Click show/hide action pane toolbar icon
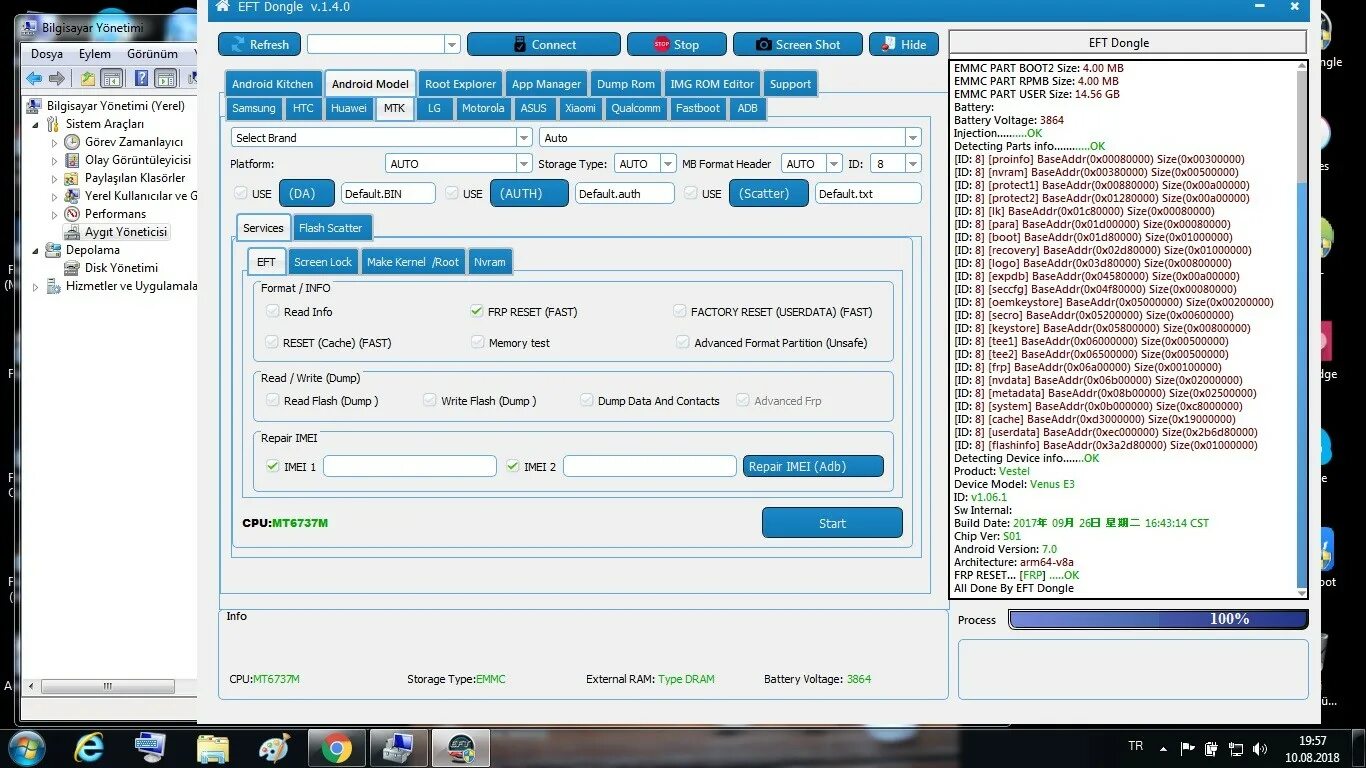Screen dimensions: 1366x768 tap(166, 78)
